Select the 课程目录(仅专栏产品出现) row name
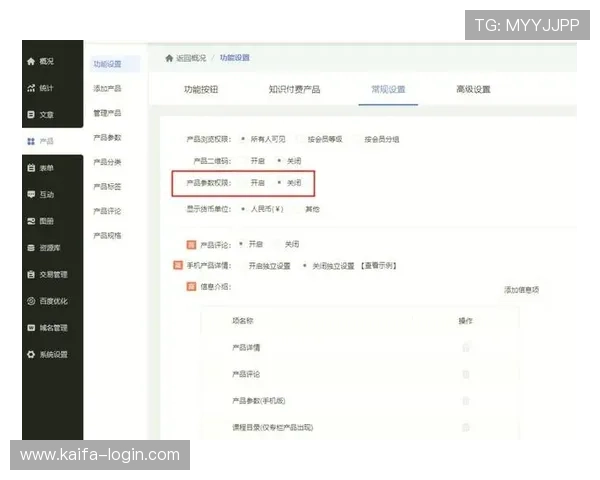Screen dimensions: 600x480 (272, 427)
